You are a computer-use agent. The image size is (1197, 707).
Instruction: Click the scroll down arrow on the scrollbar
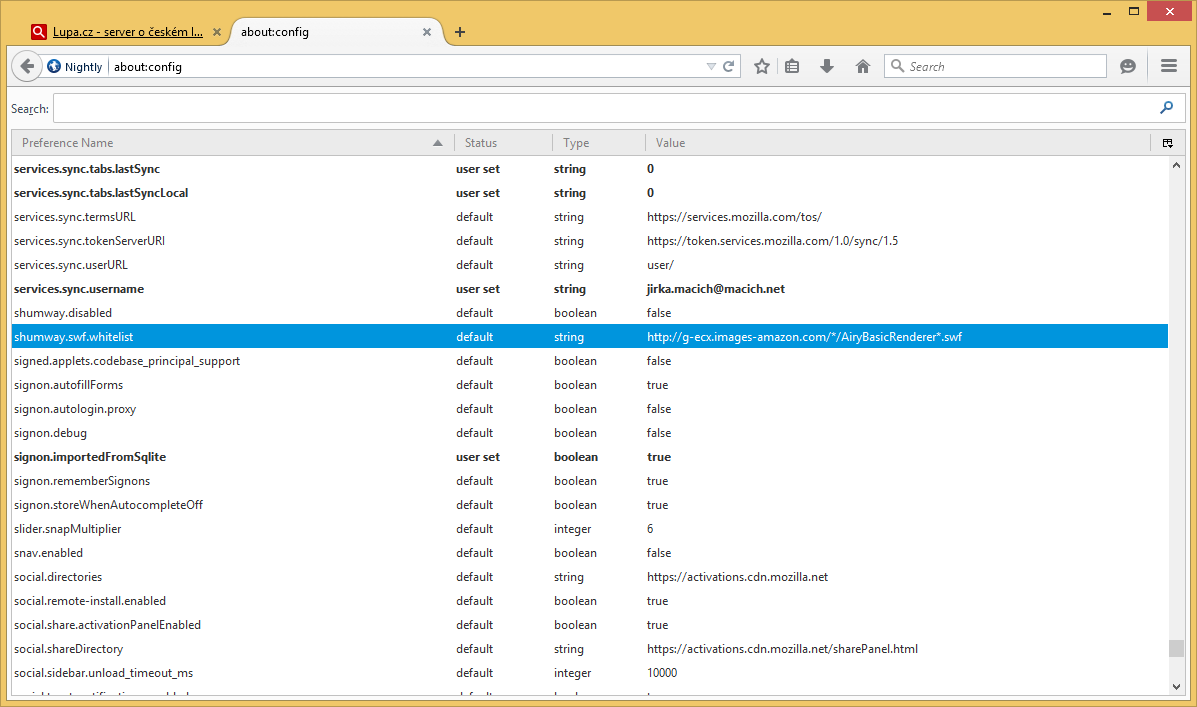click(x=1177, y=686)
